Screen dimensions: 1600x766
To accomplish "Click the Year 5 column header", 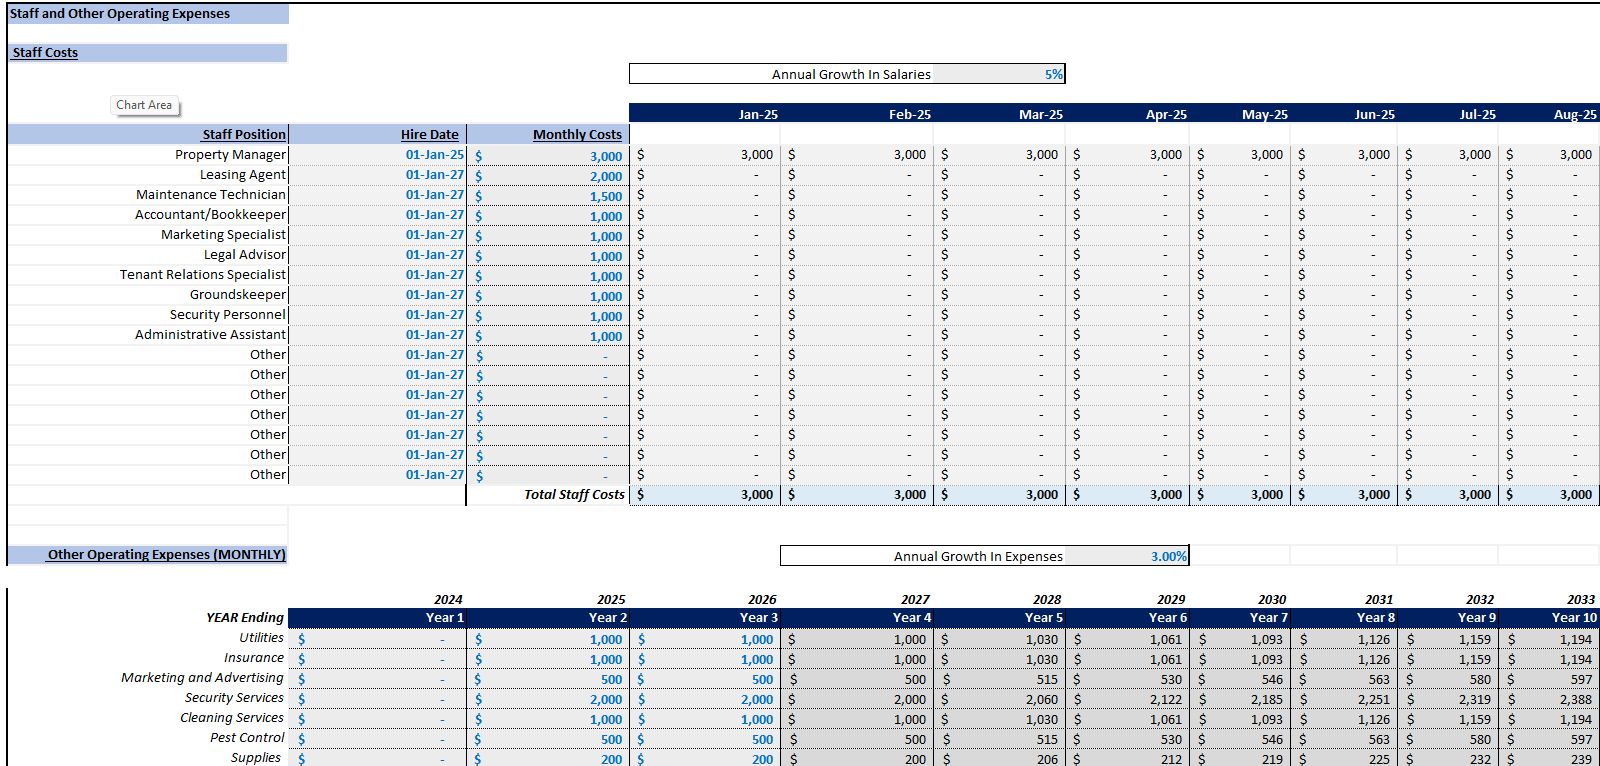I will (x=1044, y=618).
